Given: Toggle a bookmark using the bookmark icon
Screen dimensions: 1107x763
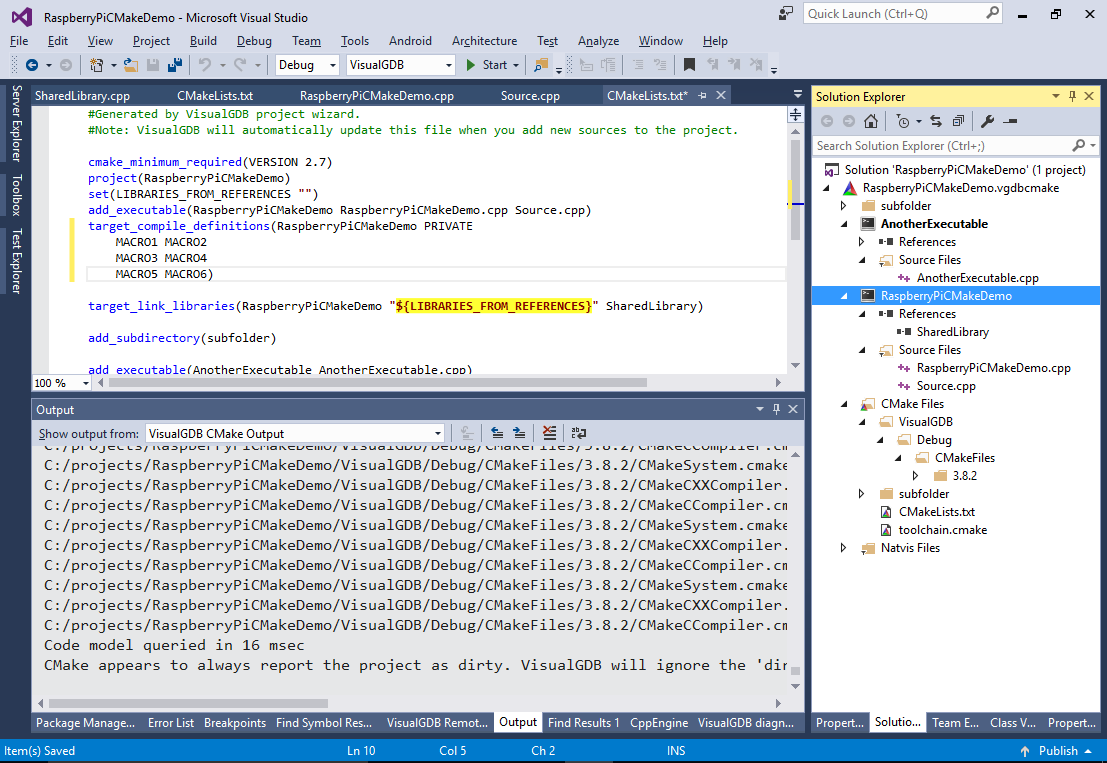Looking at the screenshot, I should (x=690, y=65).
